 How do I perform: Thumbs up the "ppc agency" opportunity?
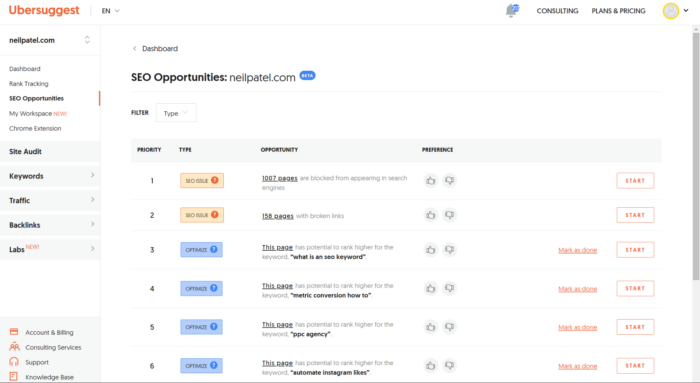click(x=430, y=327)
